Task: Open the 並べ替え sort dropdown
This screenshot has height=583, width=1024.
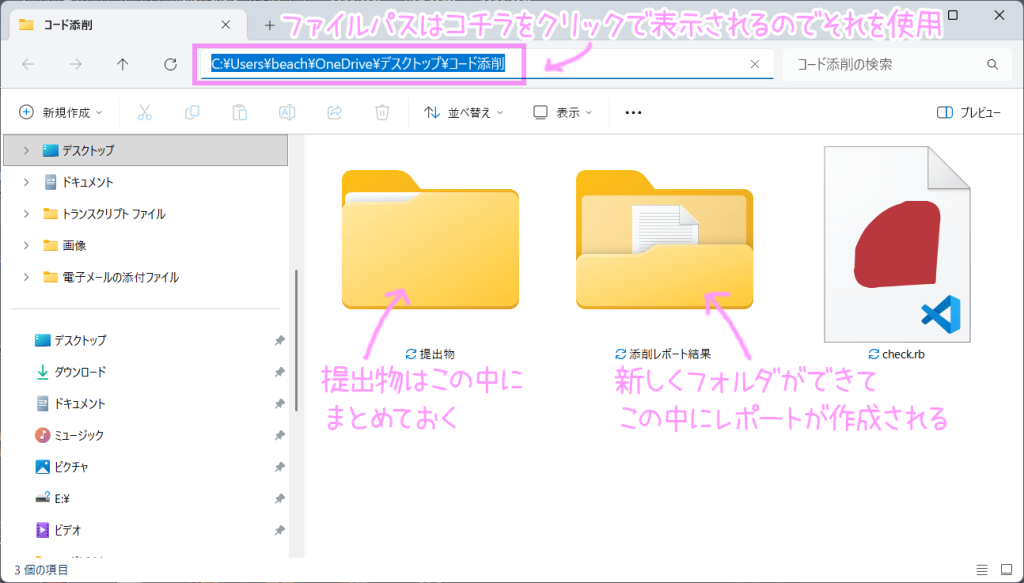Action: (x=464, y=113)
